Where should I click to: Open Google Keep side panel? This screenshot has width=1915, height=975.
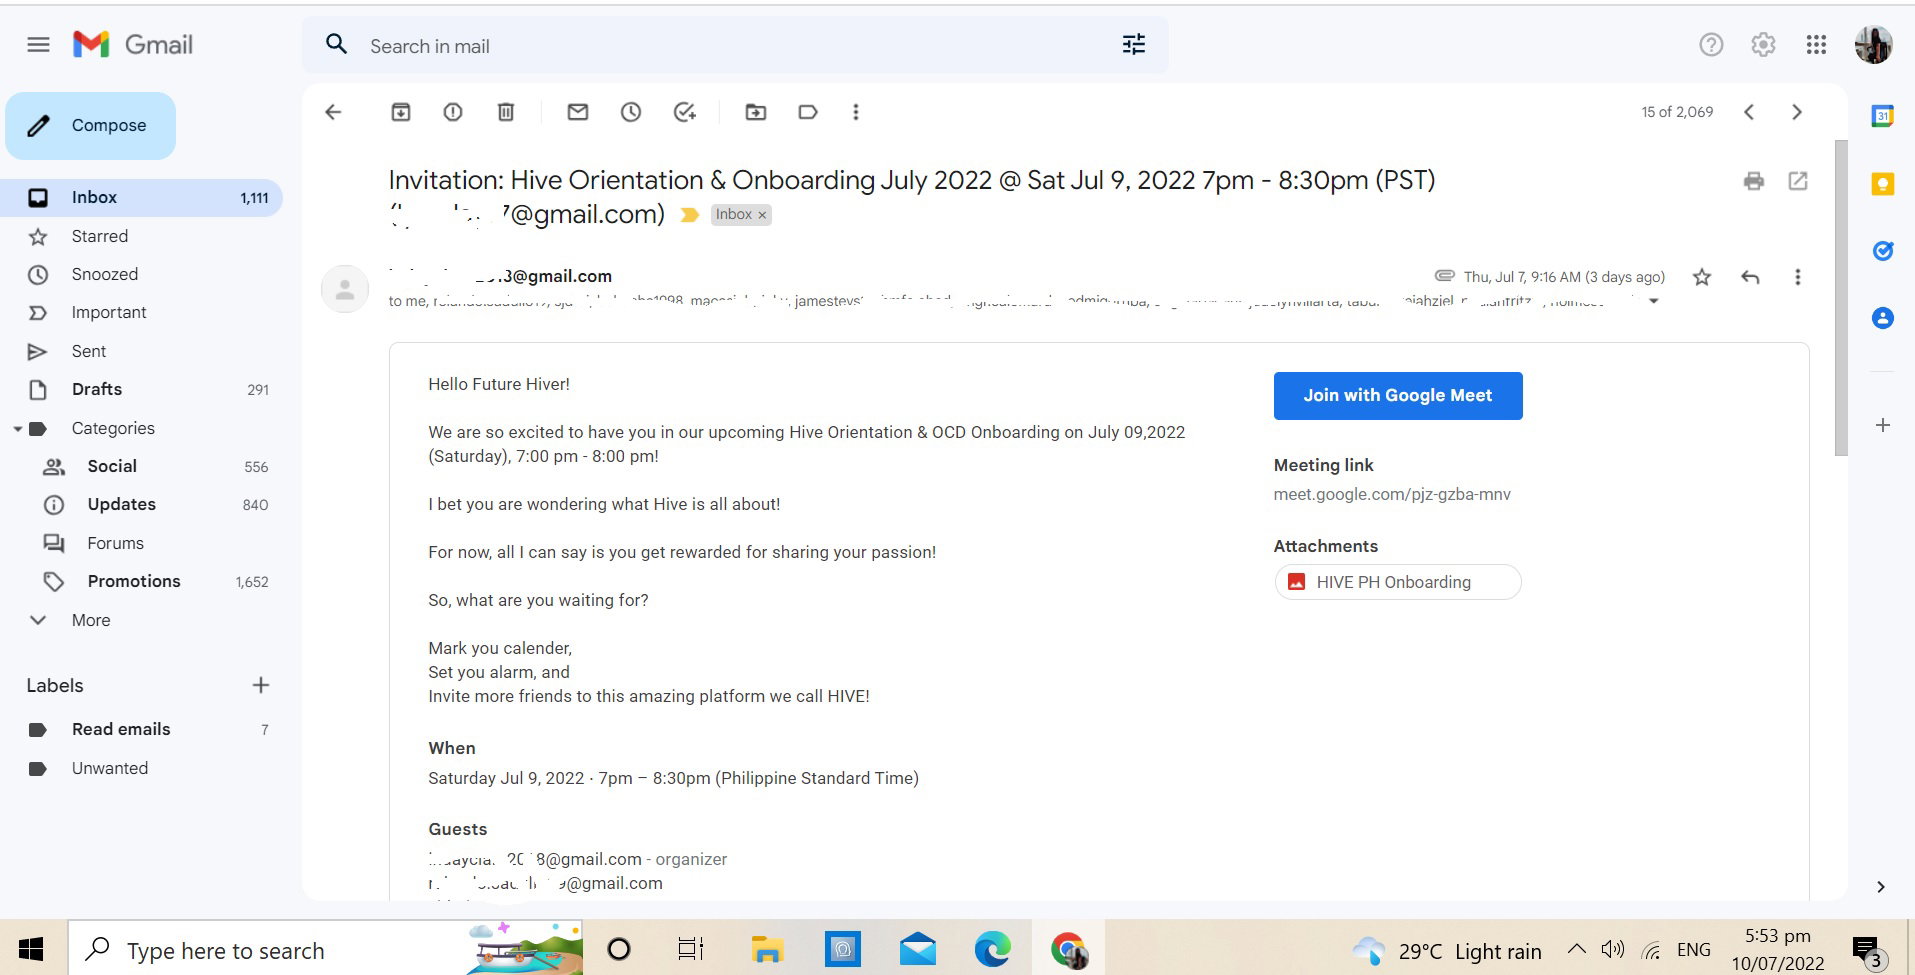(x=1882, y=184)
